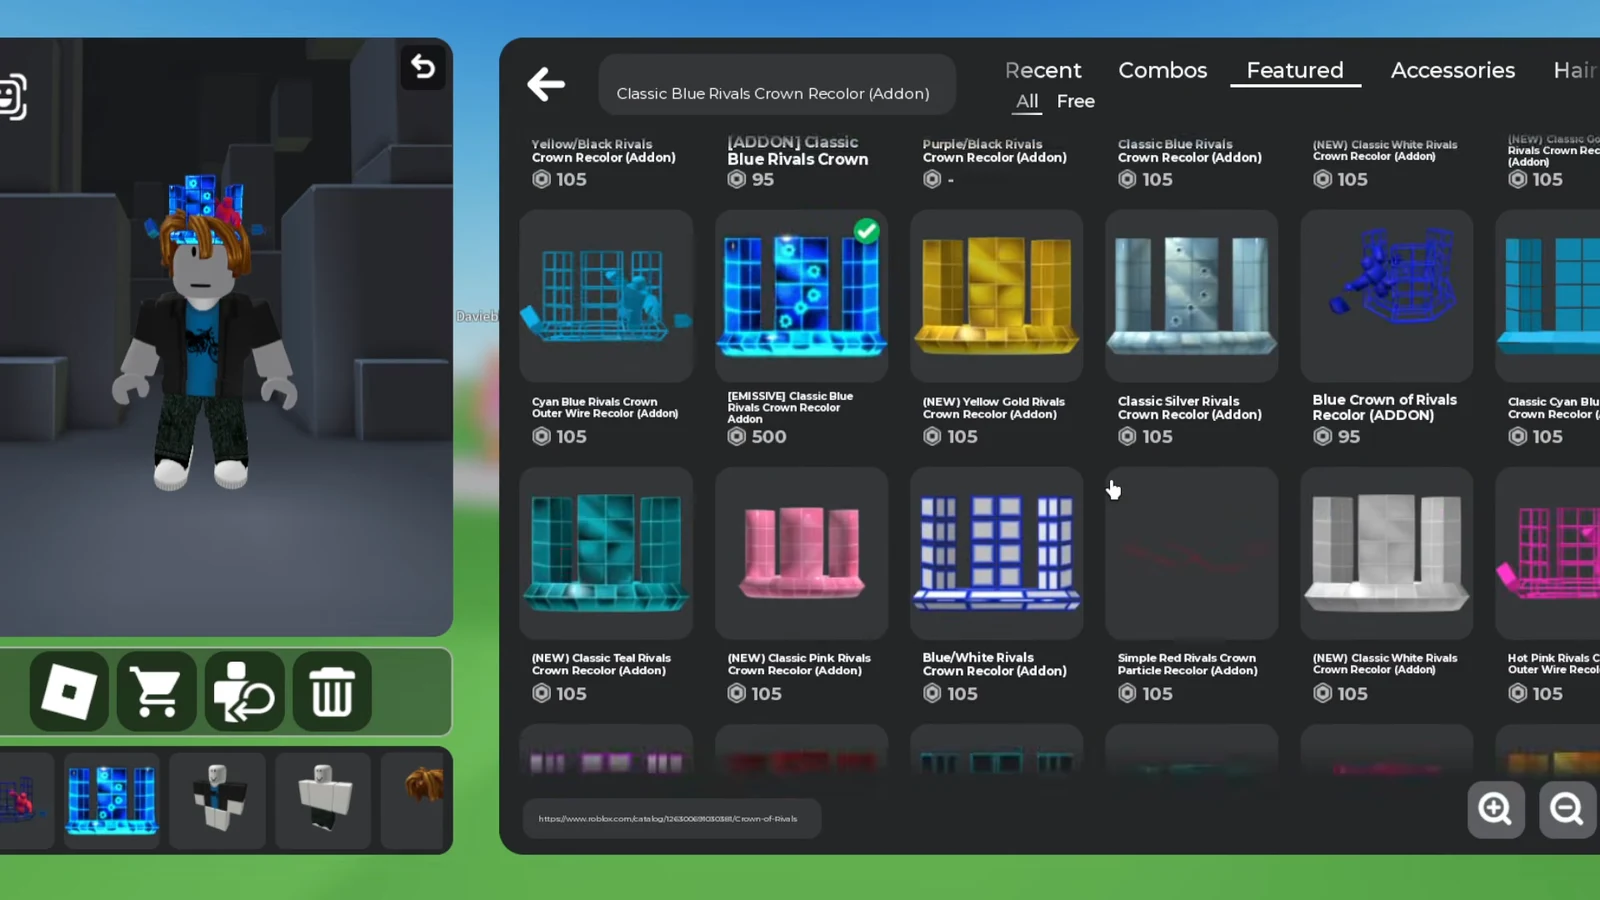
Task: Select Simple Red Rivals Crown Particle thumbnail
Action: click(x=1191, y=553)
